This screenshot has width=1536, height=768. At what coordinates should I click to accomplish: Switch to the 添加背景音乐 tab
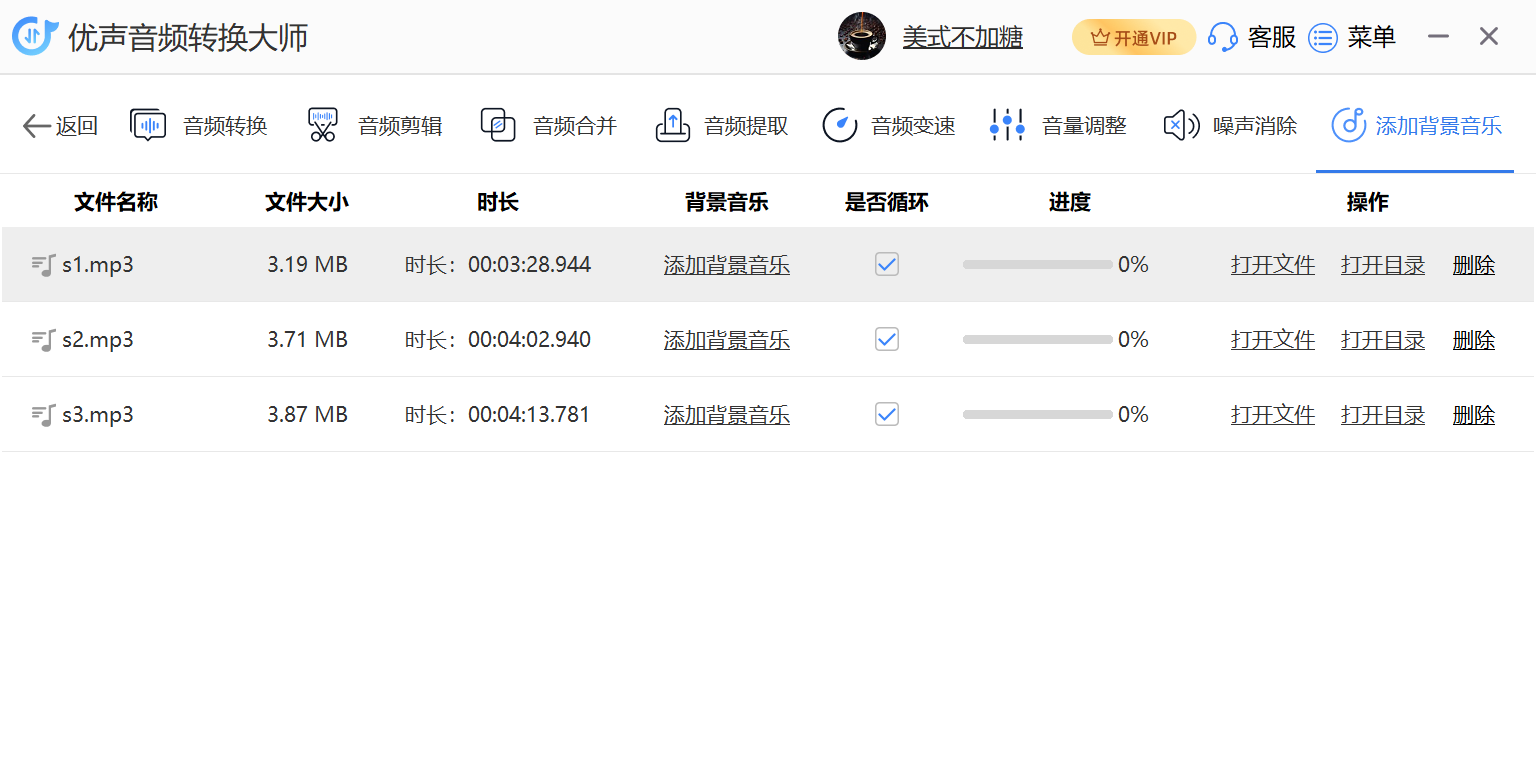[1416, 126]
